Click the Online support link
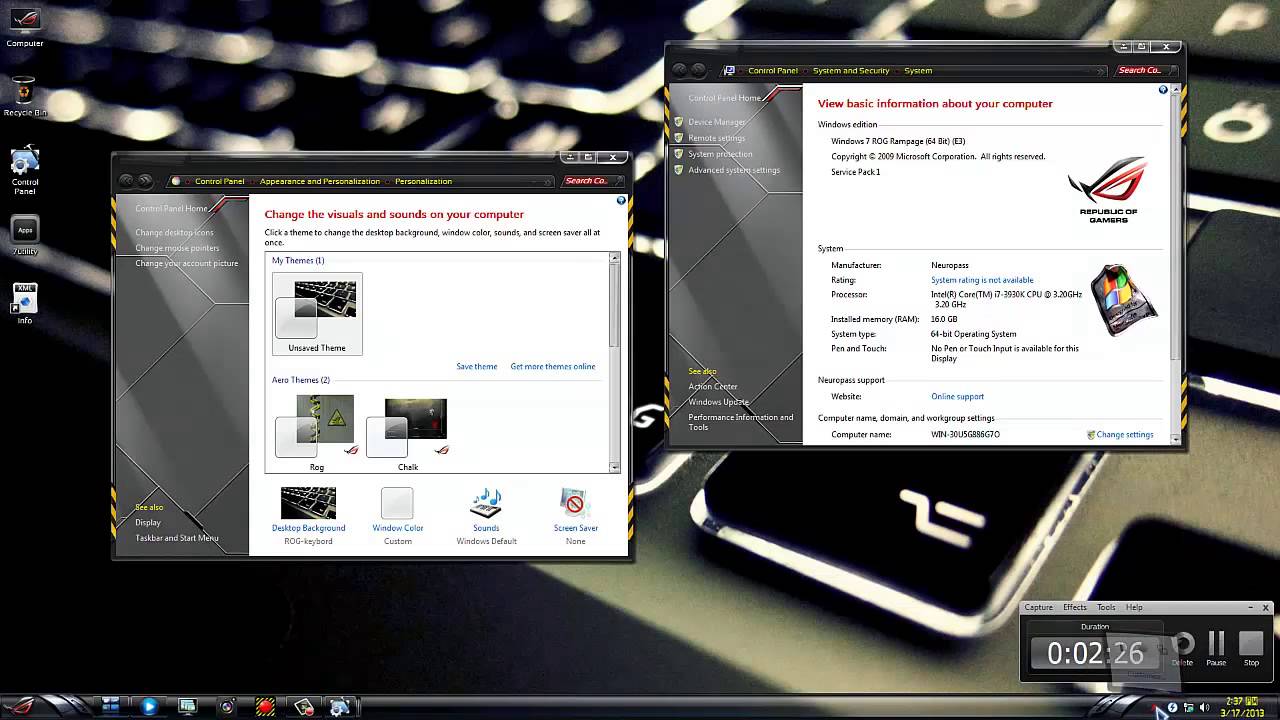Image resolution: width=1280 pixels, height=720 pixels. pyautogui.click(x=957, y=396)
